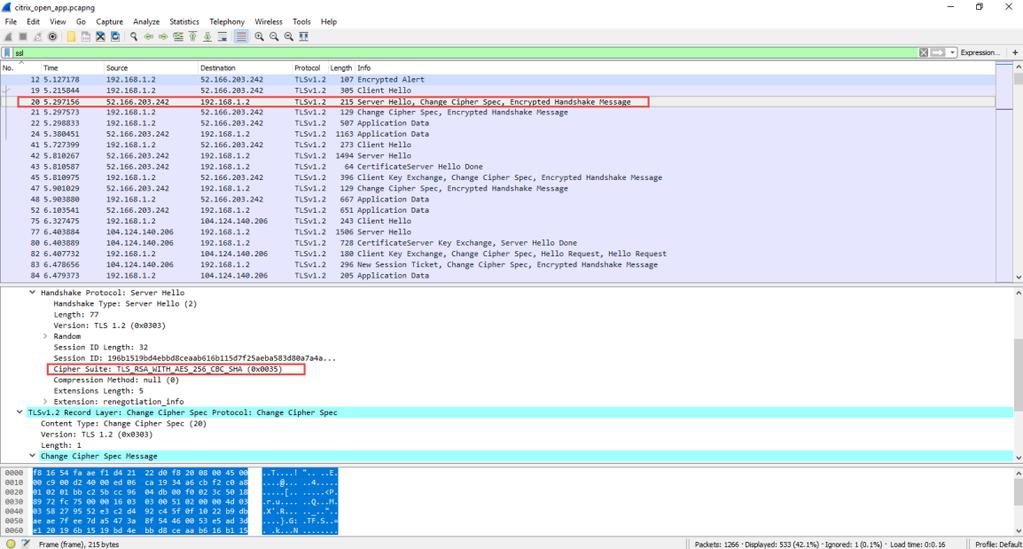Zoom out on packet text
Image resolution: width=1023 pixels, height=549 pixels.
pos(274,37)
